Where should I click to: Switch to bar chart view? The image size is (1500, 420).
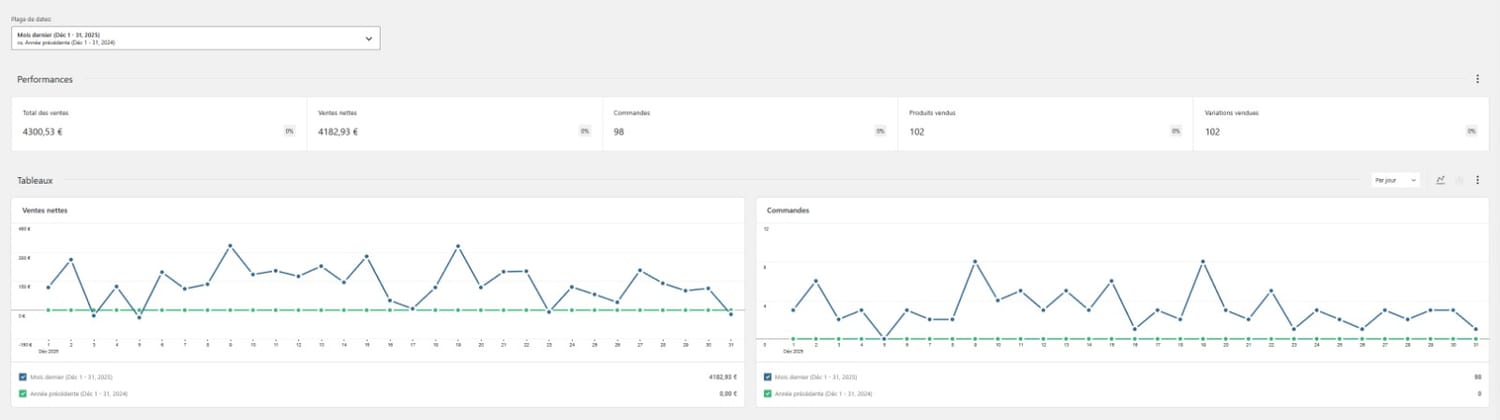pyautogui.click(x=1459, y=180)
